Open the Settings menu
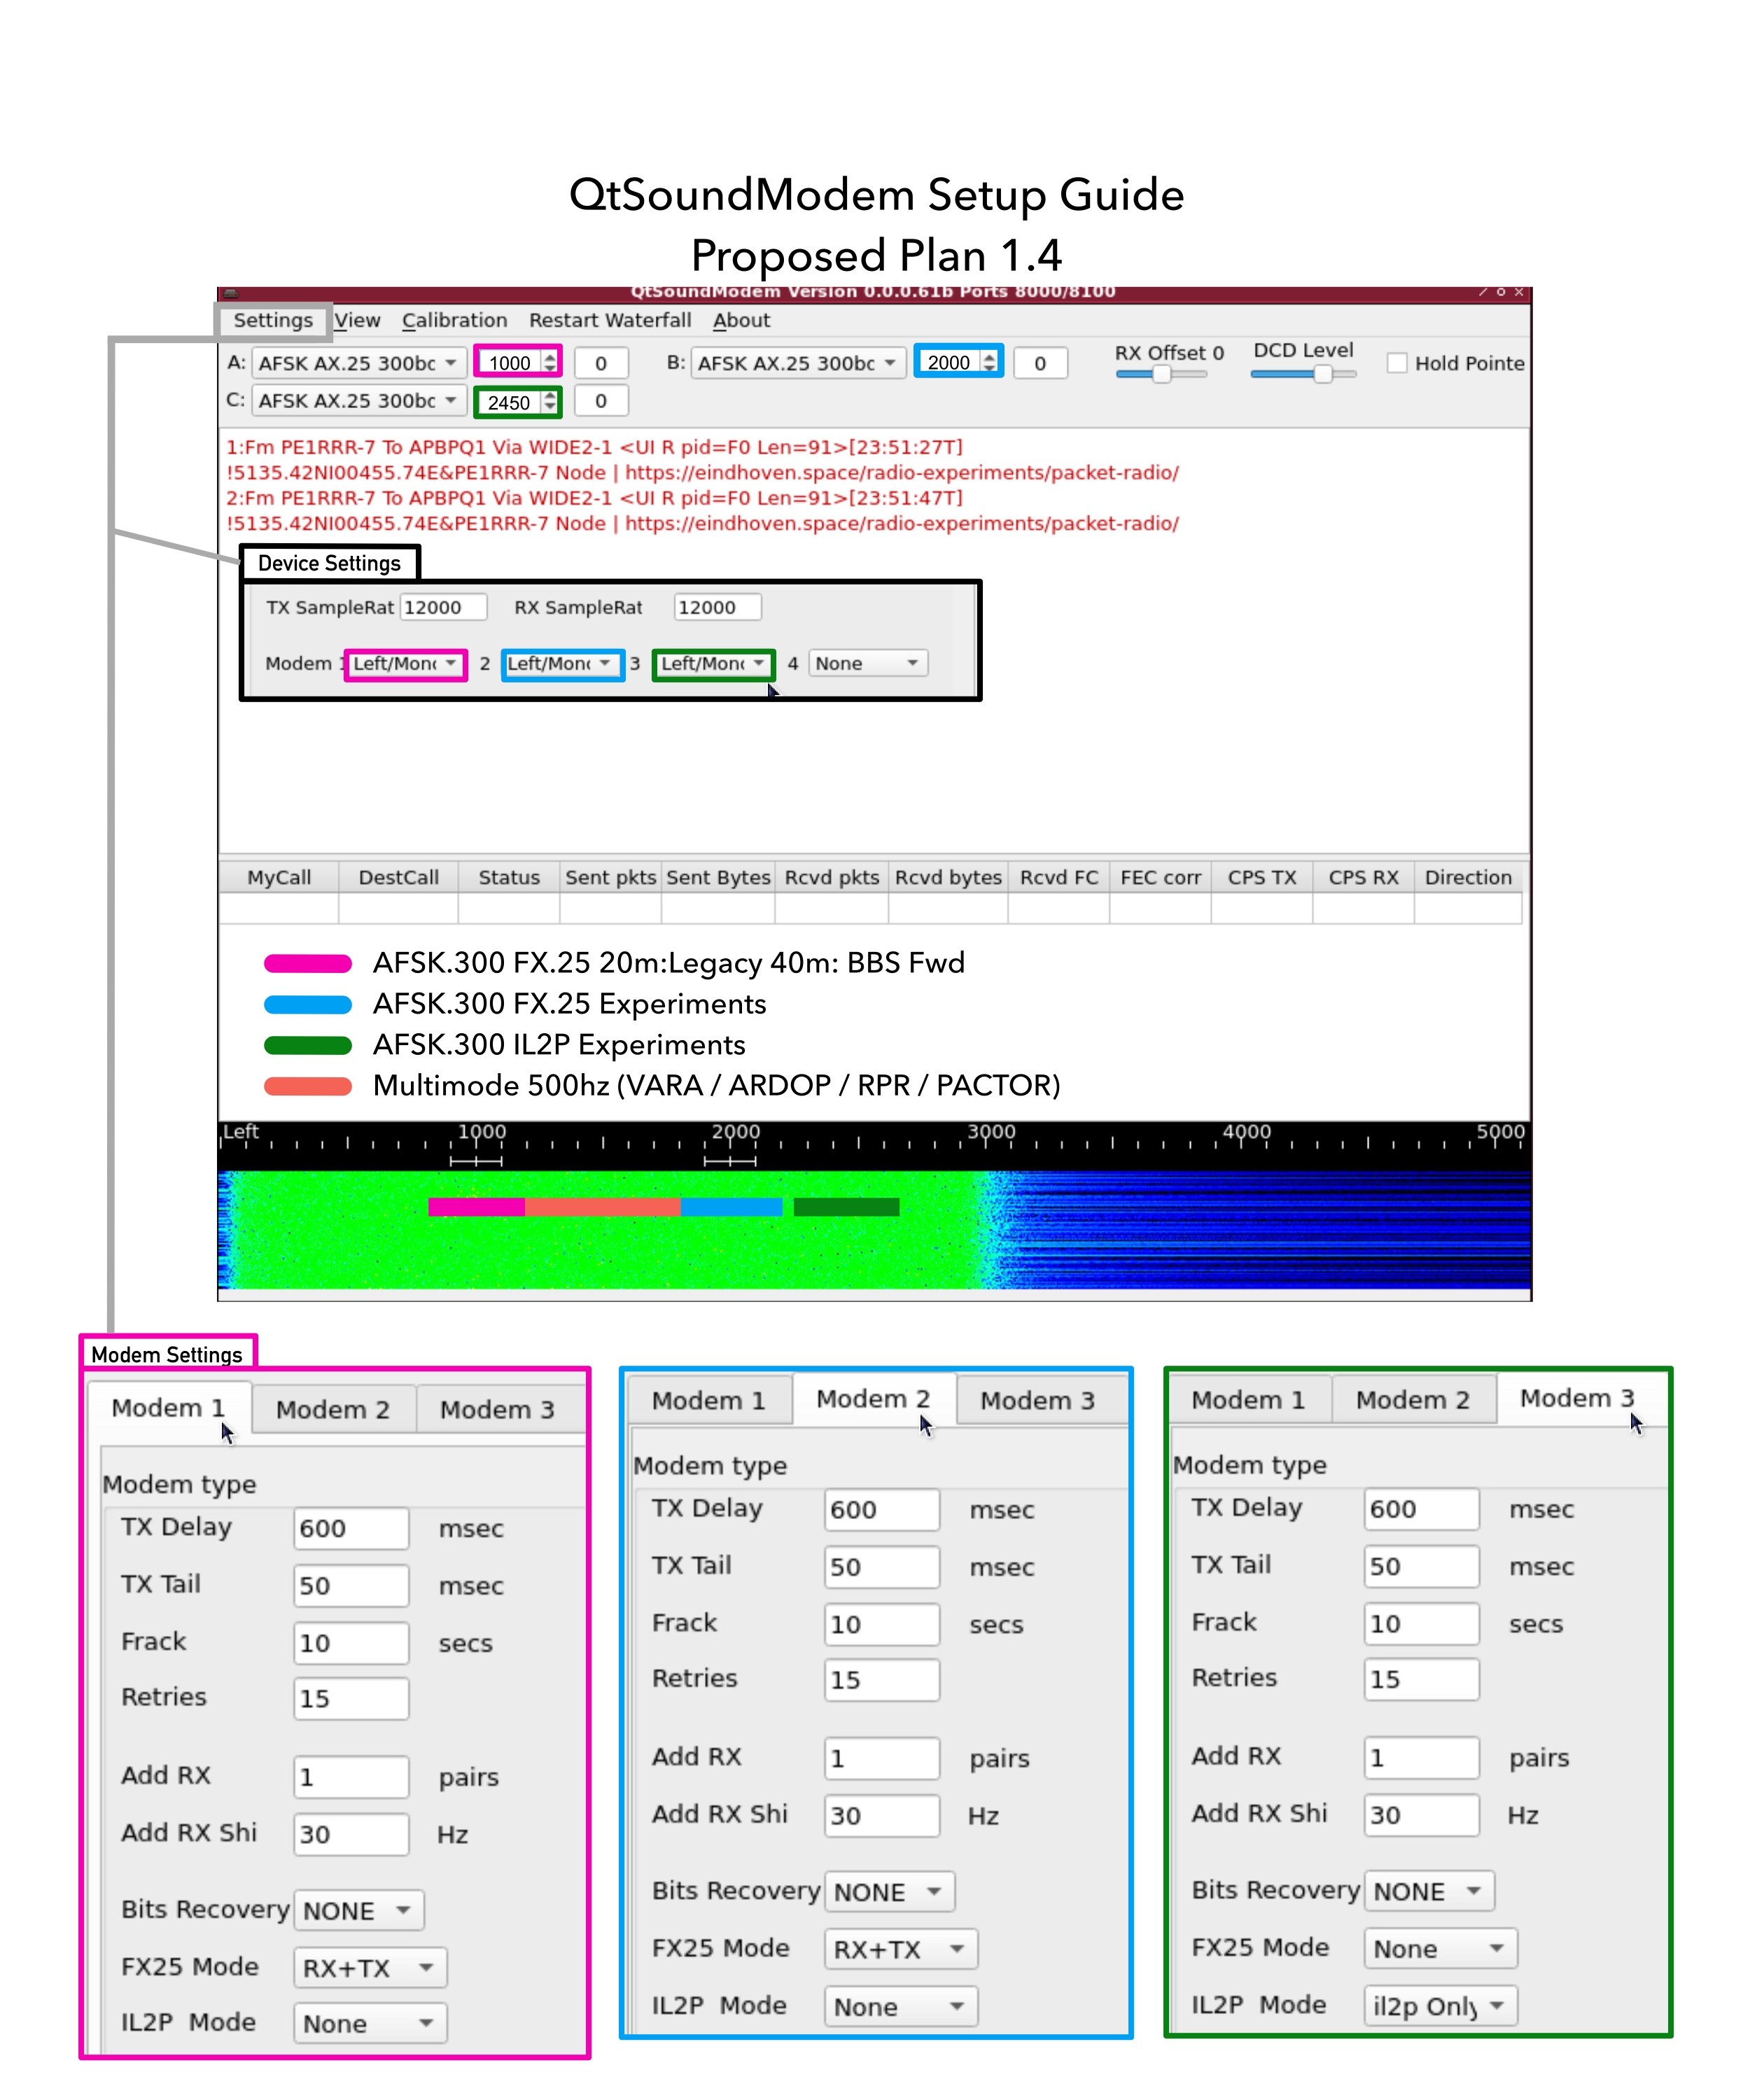 click(272, 321)
